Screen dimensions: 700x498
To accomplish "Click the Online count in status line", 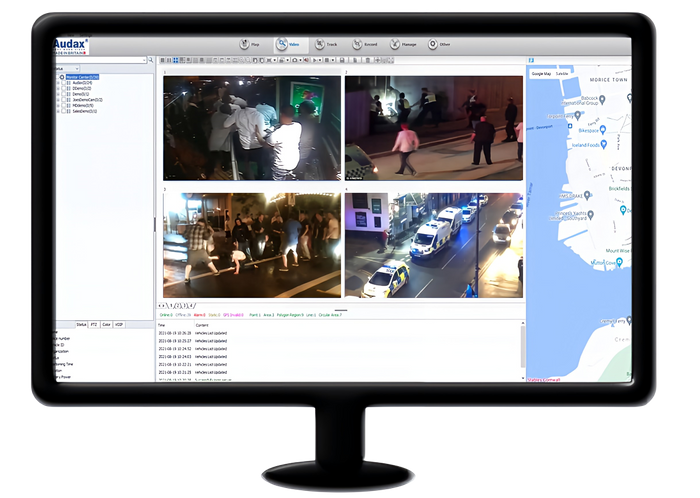I will point(166,315).
